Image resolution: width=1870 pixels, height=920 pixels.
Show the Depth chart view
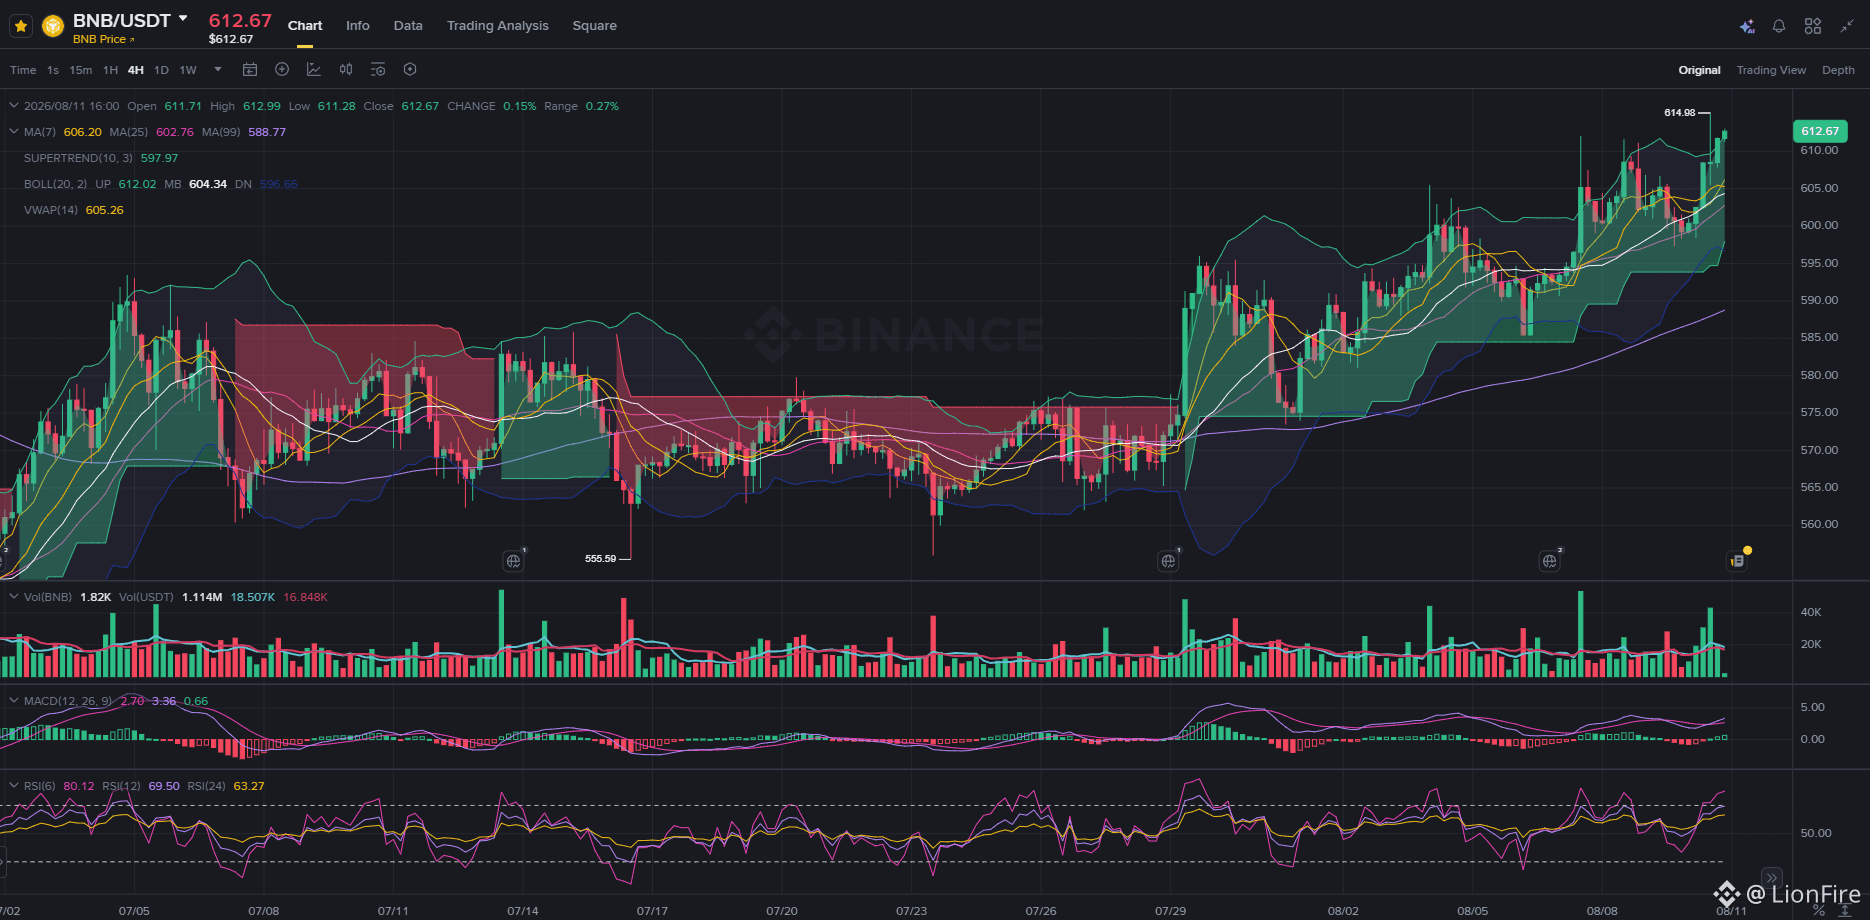[x=1838, y=70]
